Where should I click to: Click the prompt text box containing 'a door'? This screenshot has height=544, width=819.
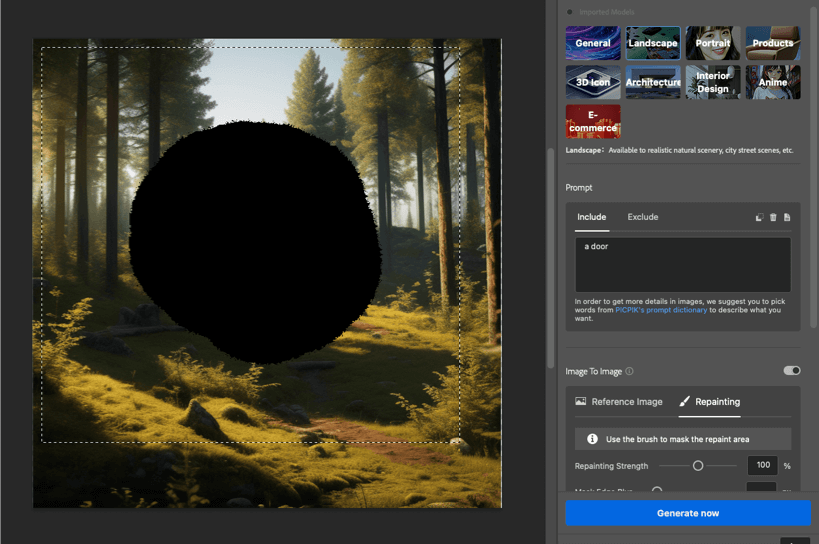(x=682, y=264)
